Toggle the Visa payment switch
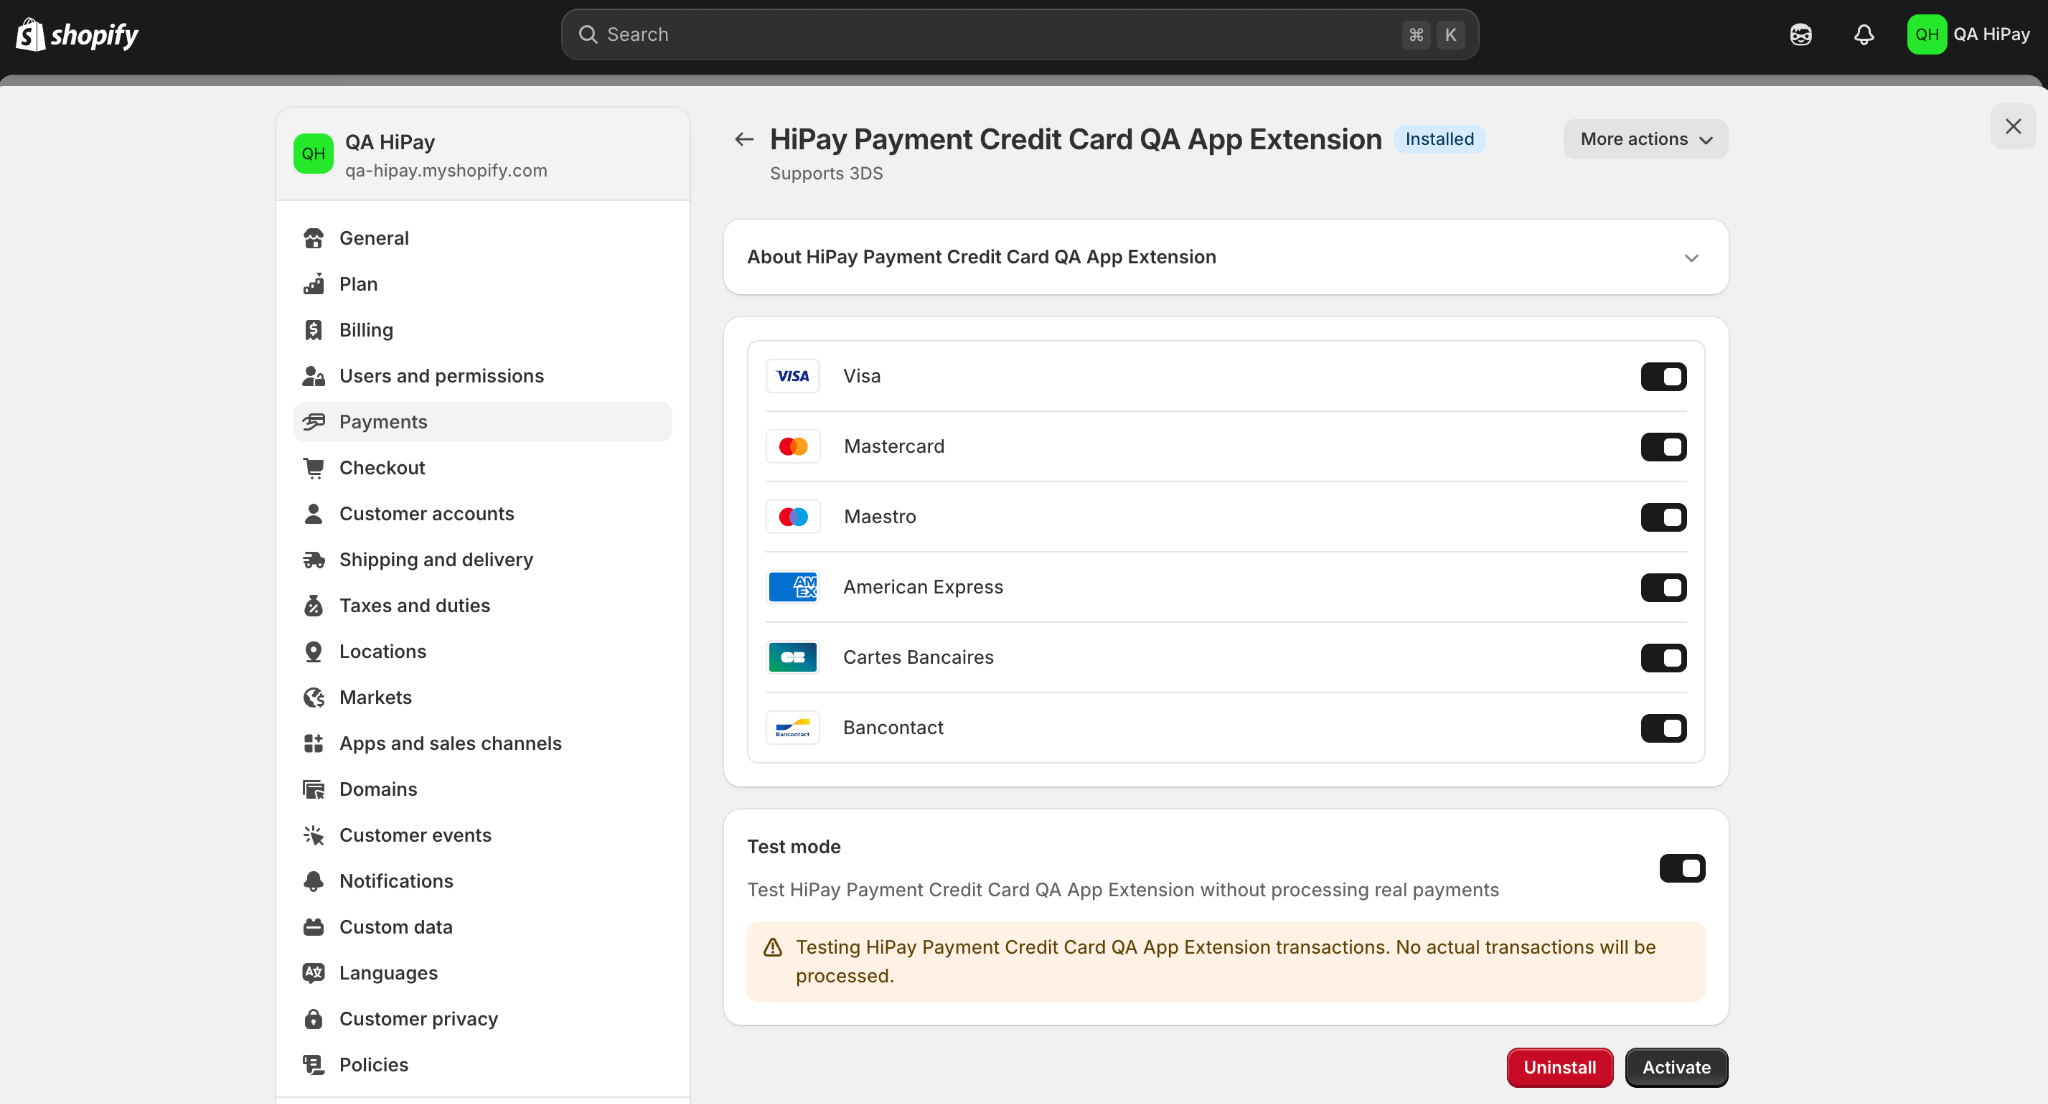 pos(1664,377)
